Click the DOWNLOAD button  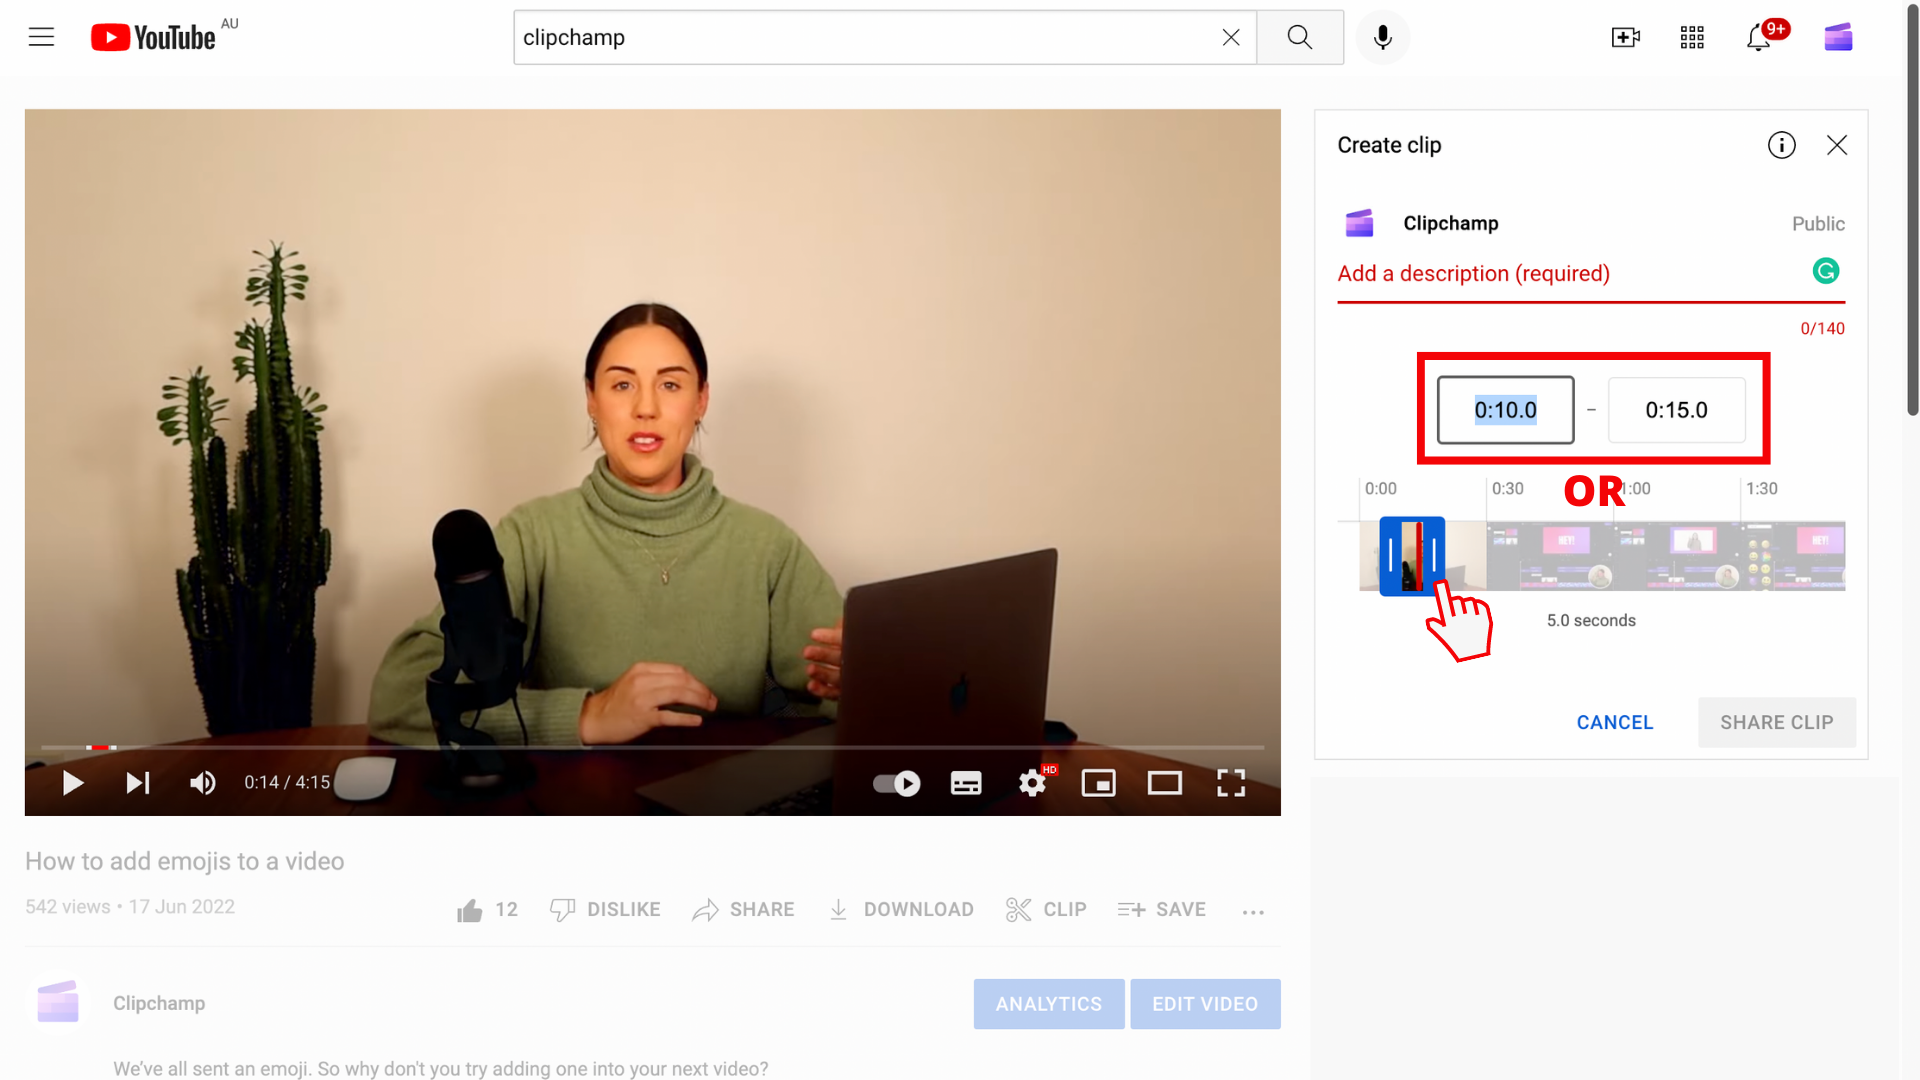click(901, 910)
